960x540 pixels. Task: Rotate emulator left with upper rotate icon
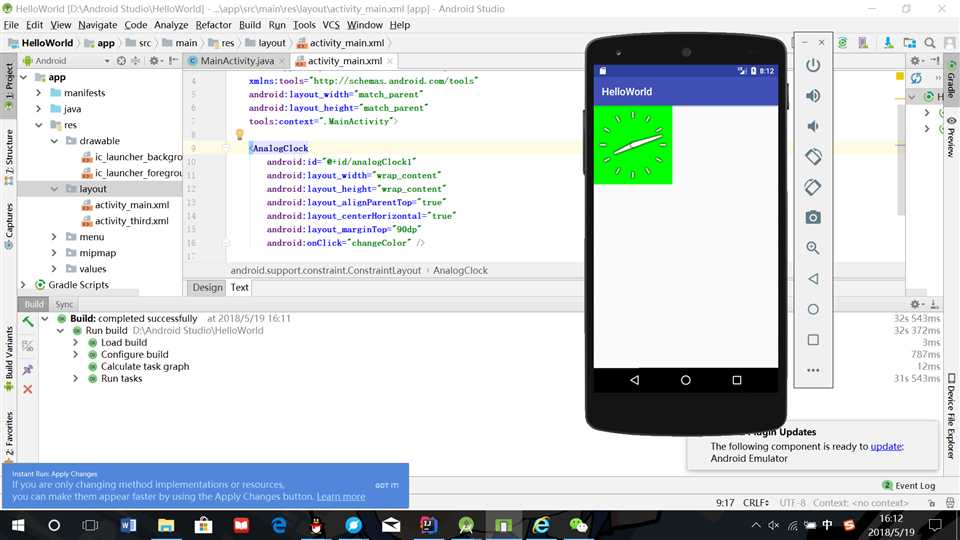click(813, 156)
